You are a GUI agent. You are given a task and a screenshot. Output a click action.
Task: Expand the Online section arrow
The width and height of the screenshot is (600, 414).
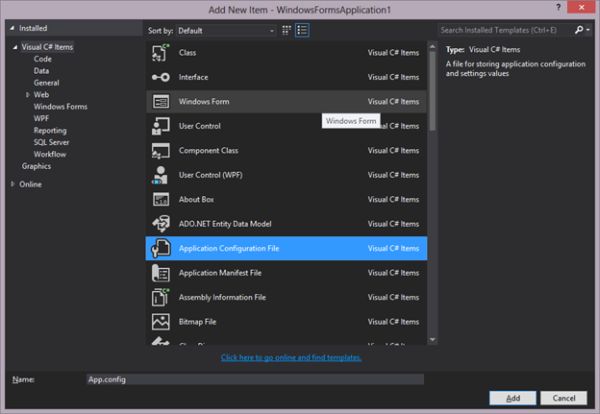(x=13, y=184)
